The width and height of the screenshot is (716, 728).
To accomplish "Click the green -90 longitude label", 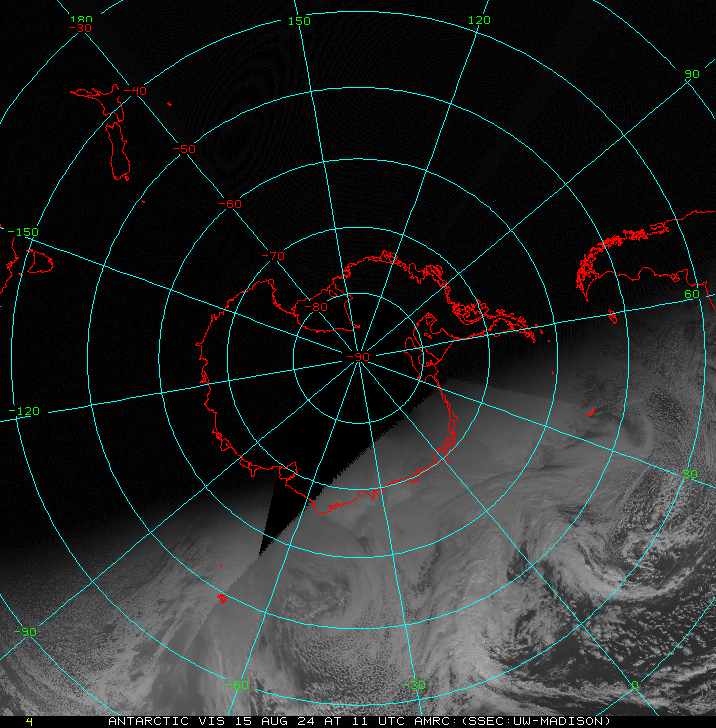I will [27, 631].
